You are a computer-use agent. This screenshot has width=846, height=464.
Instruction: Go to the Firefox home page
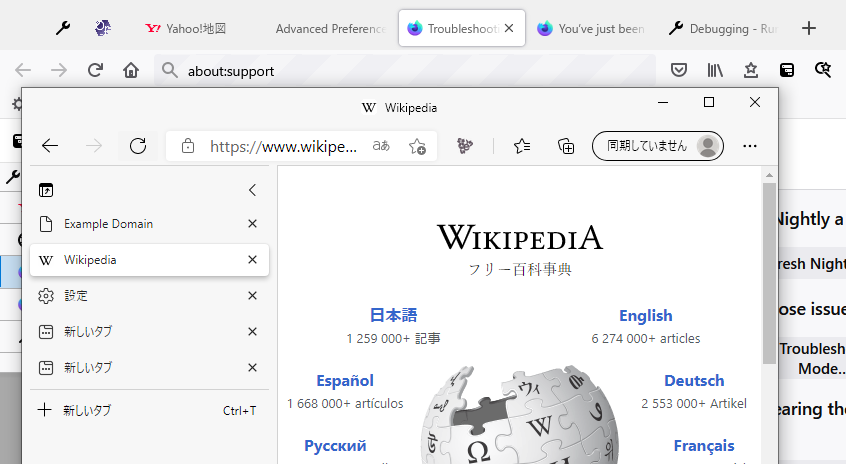click(131, 70)
